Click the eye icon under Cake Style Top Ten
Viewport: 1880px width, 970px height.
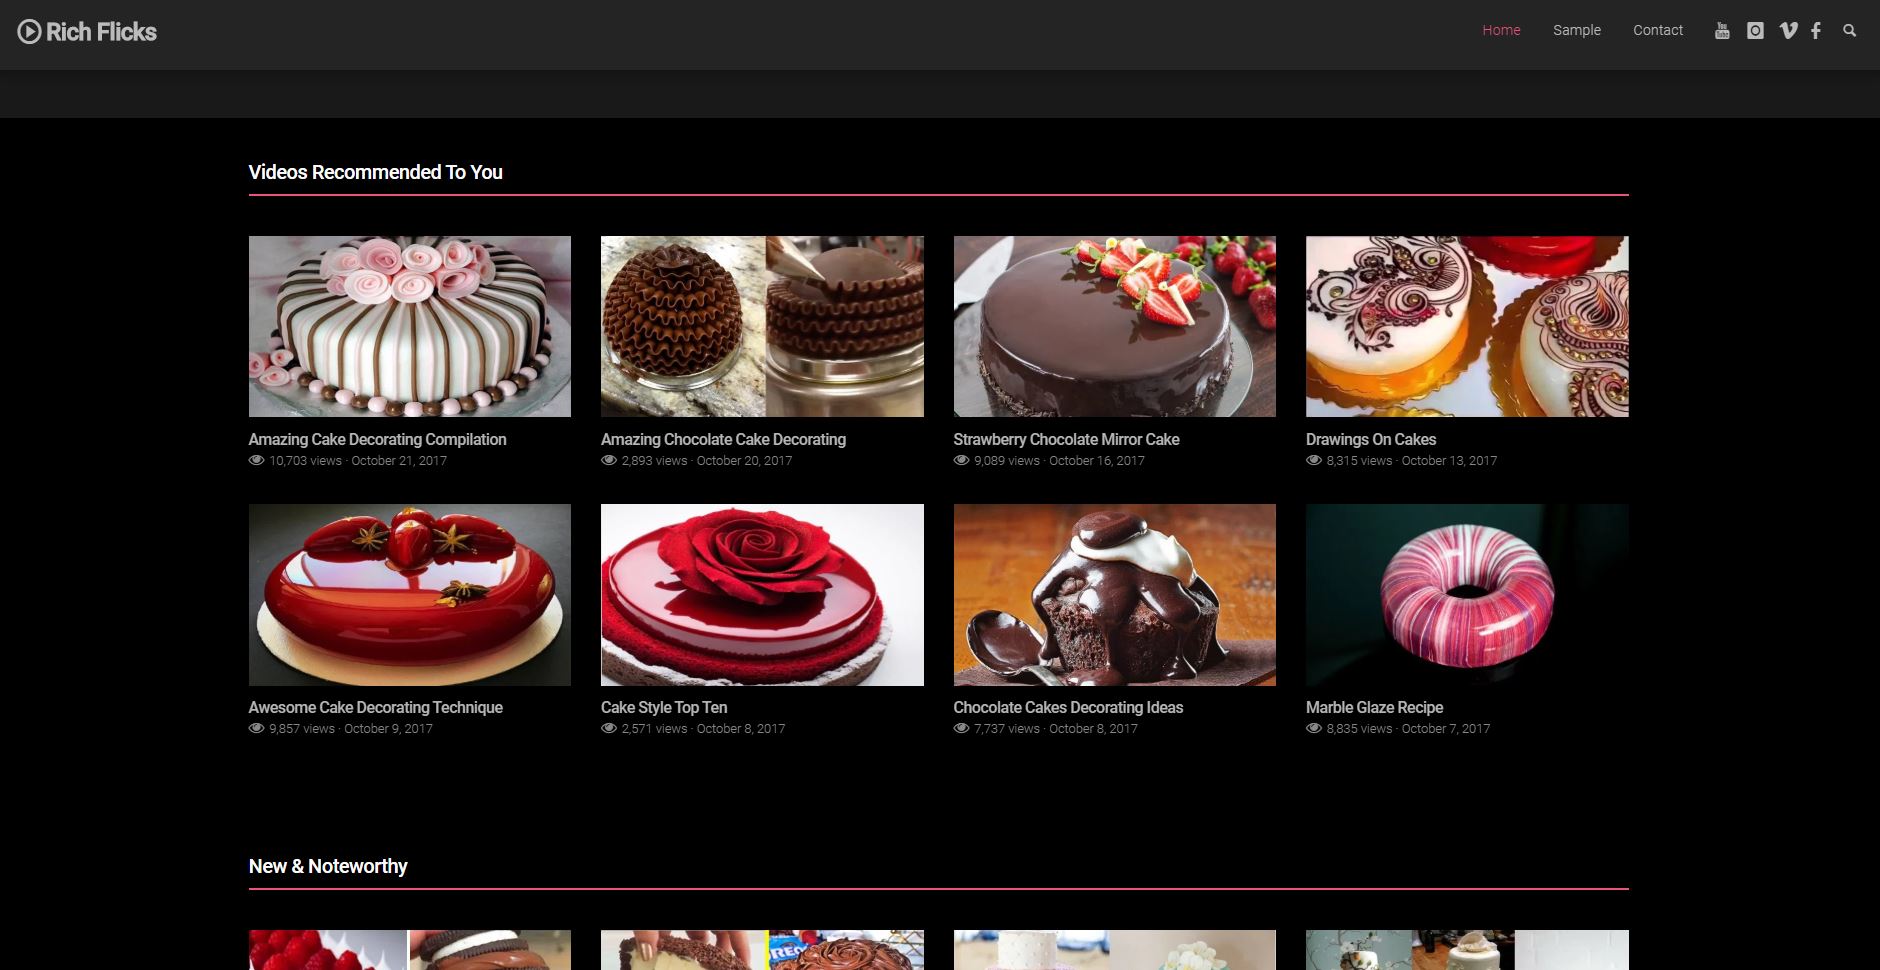click(609, 729)
